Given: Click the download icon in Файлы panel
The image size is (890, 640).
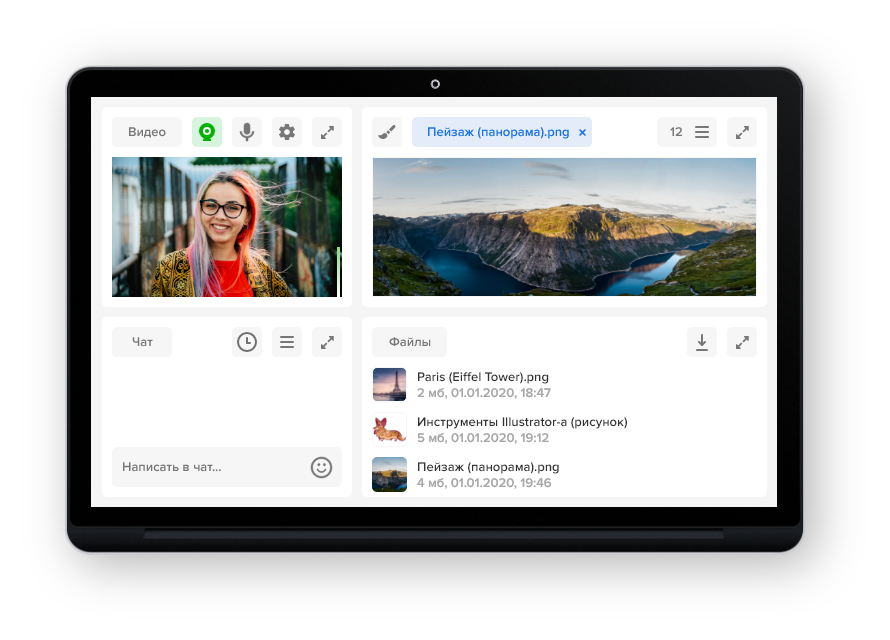Looking at the screenshot, I should click(702, 342).
